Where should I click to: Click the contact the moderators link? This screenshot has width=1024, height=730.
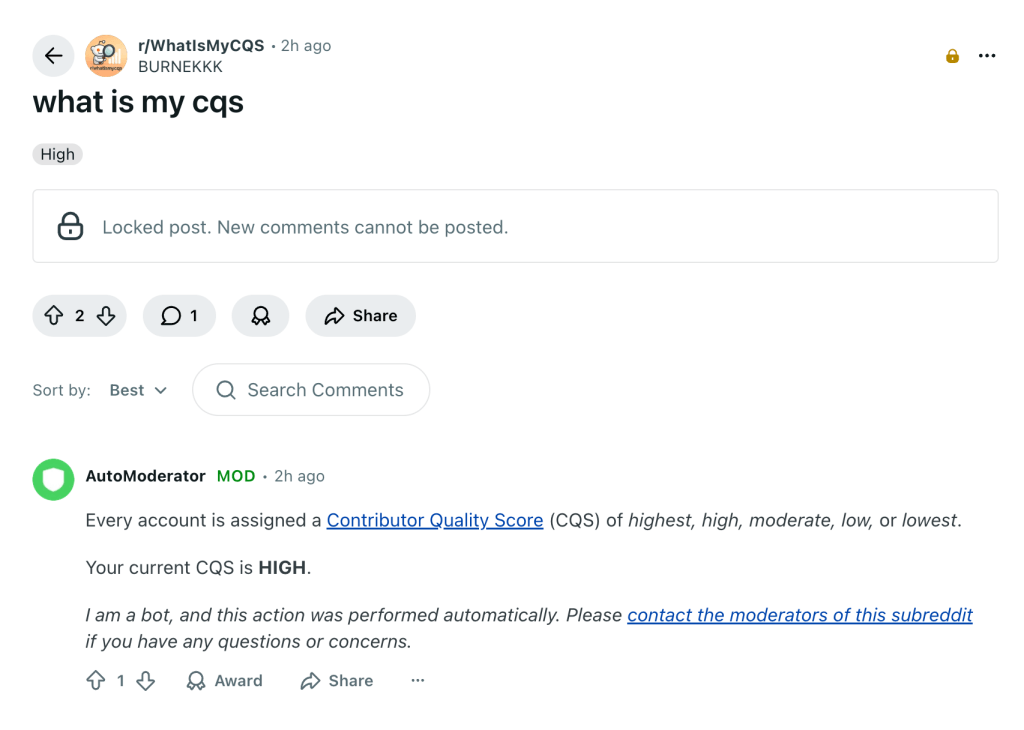(799, 615)
